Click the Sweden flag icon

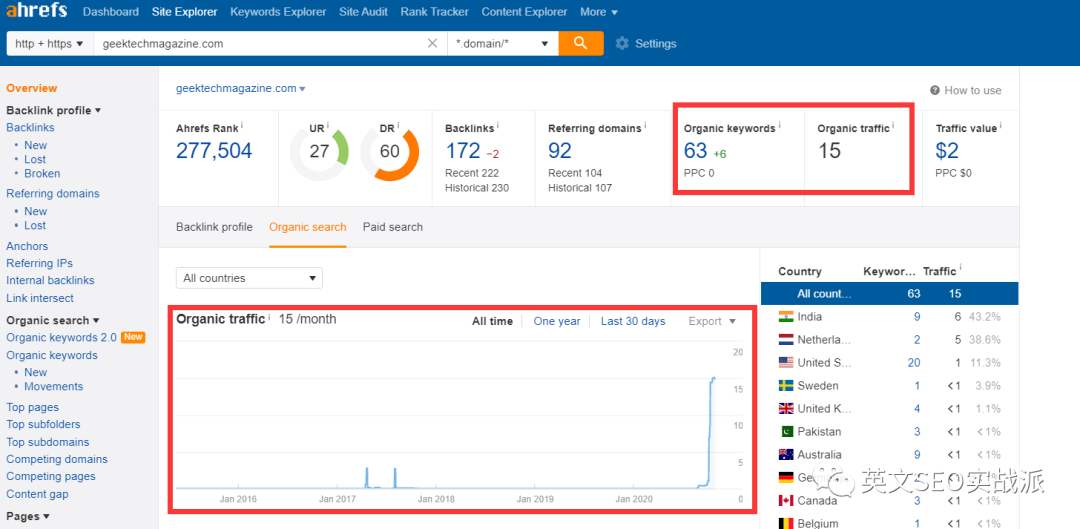pyautogui.click(x=786, y=386)
